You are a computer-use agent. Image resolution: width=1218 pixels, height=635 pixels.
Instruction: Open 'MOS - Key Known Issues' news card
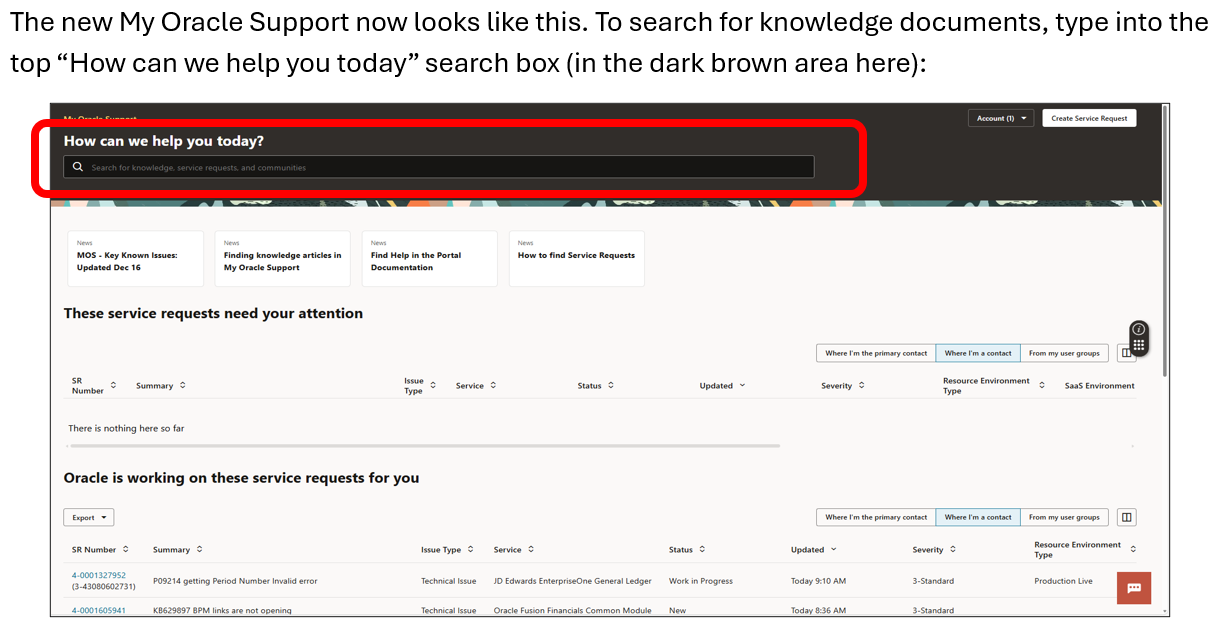135,260
